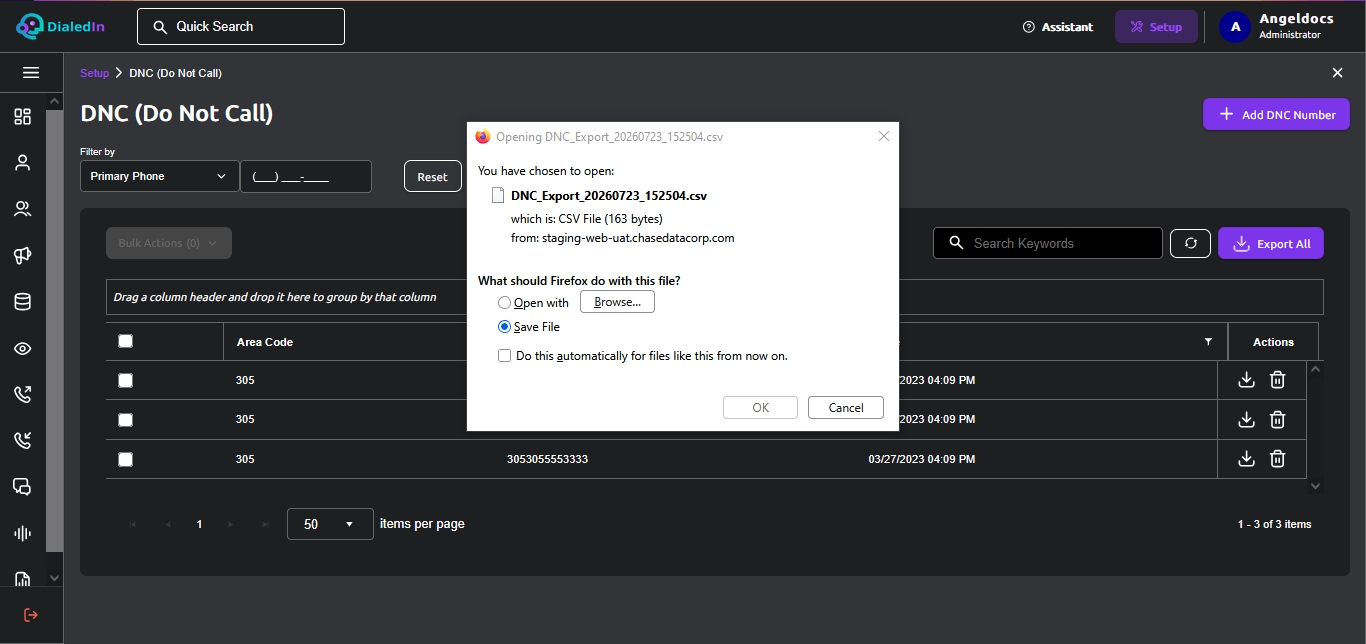
Task: Delete the second 305 row
Action: click(1277, 419)
